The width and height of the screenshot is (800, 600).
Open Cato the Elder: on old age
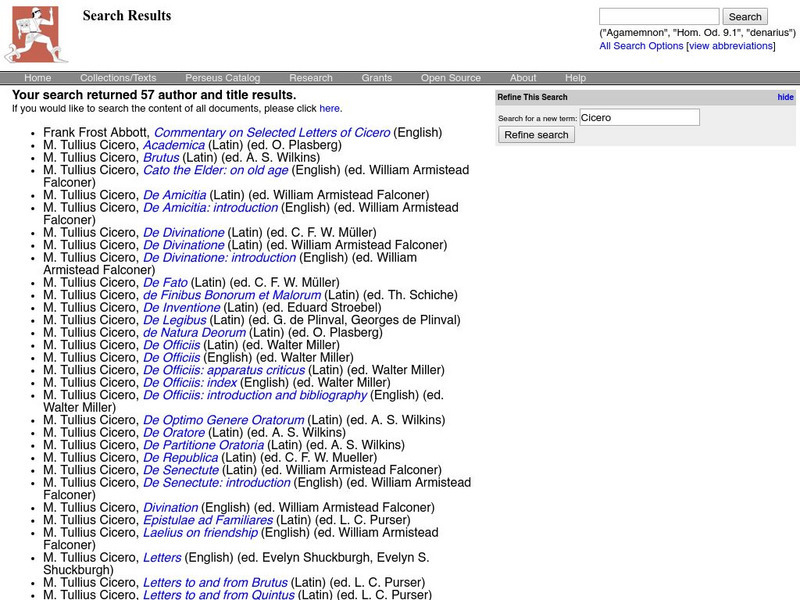pos(216,170)
